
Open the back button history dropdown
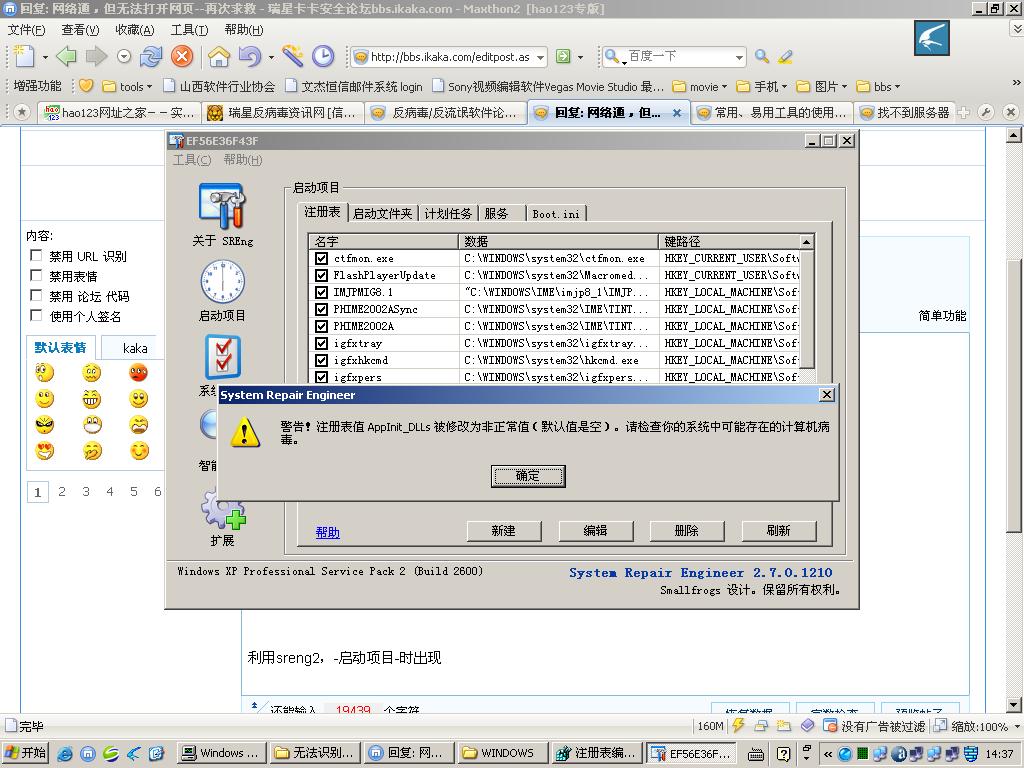123,57
